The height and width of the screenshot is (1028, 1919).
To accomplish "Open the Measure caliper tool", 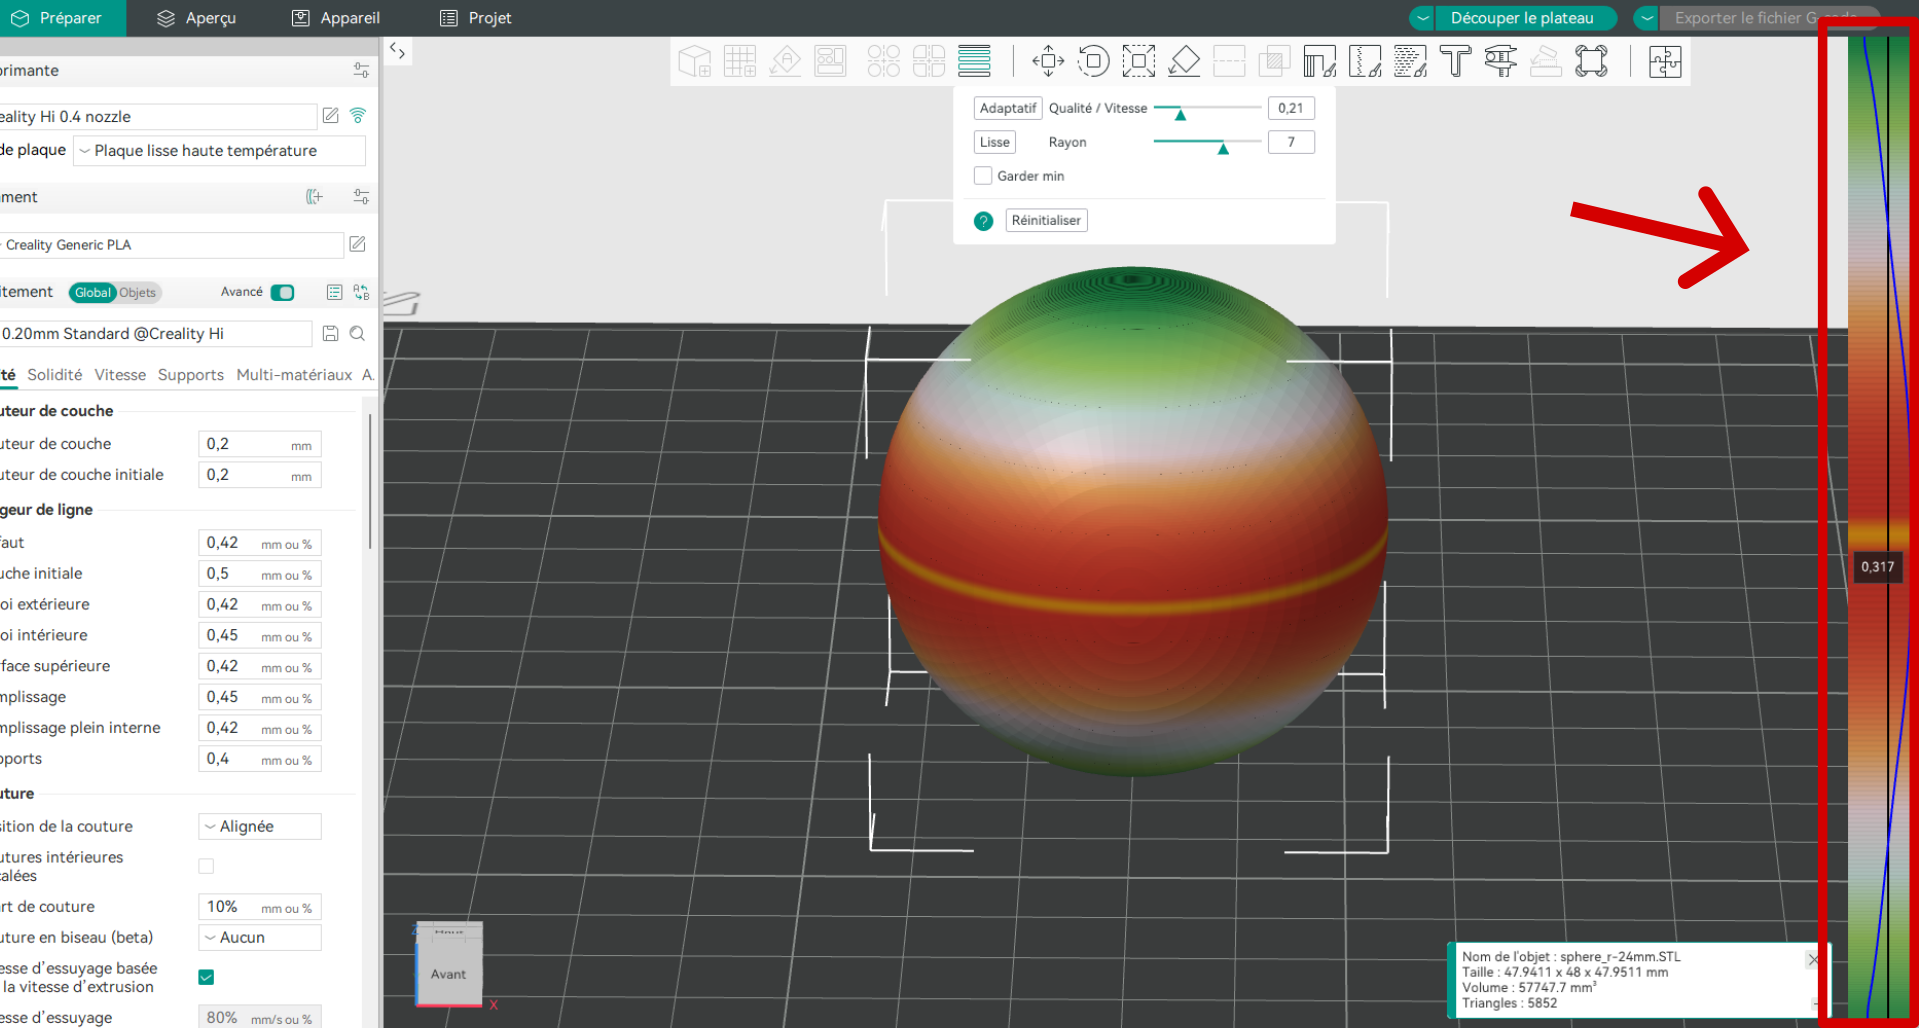I will click(1500, 61).
